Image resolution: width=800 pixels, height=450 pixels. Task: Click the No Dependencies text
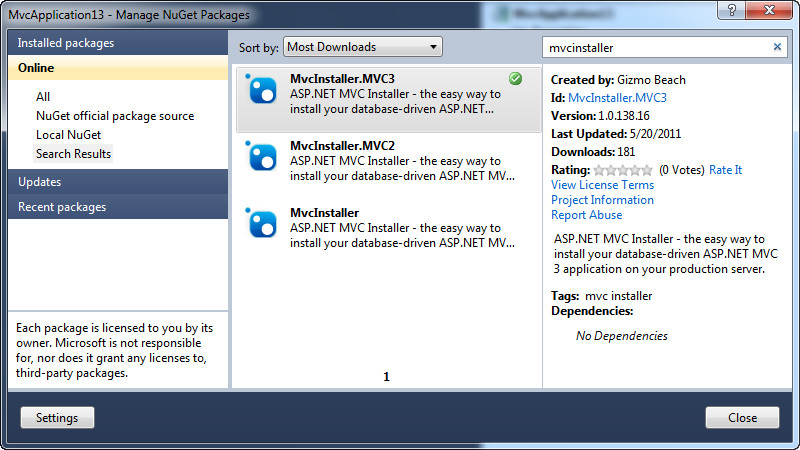pos(621,336)
